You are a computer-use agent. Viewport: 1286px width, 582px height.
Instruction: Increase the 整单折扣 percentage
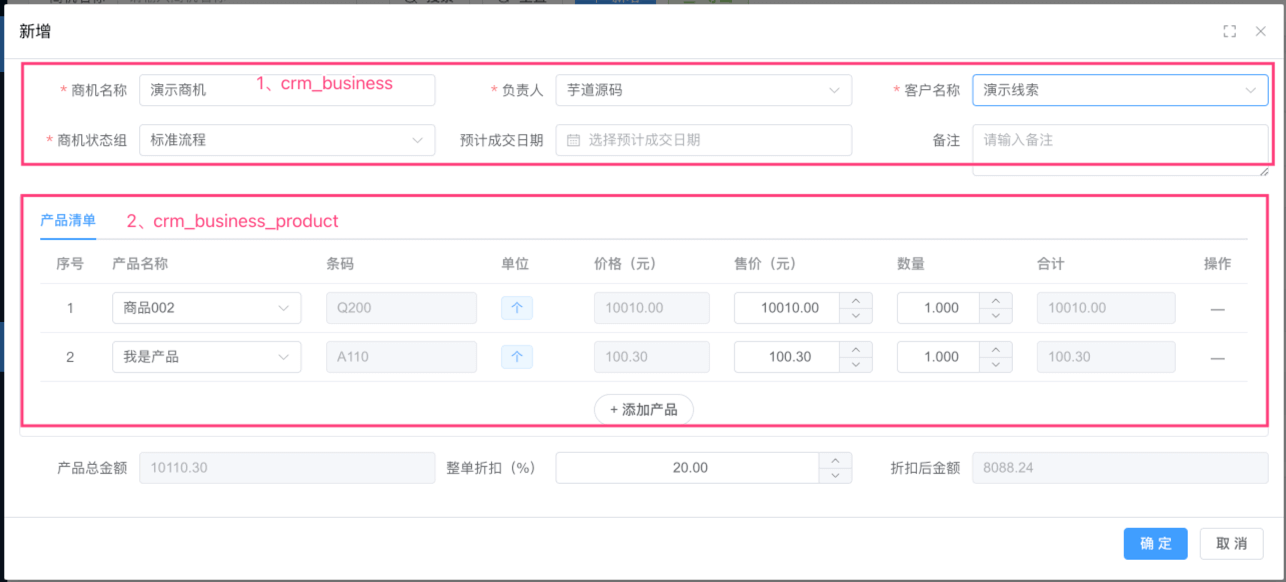pyautogui.click(x=835, y=461)
